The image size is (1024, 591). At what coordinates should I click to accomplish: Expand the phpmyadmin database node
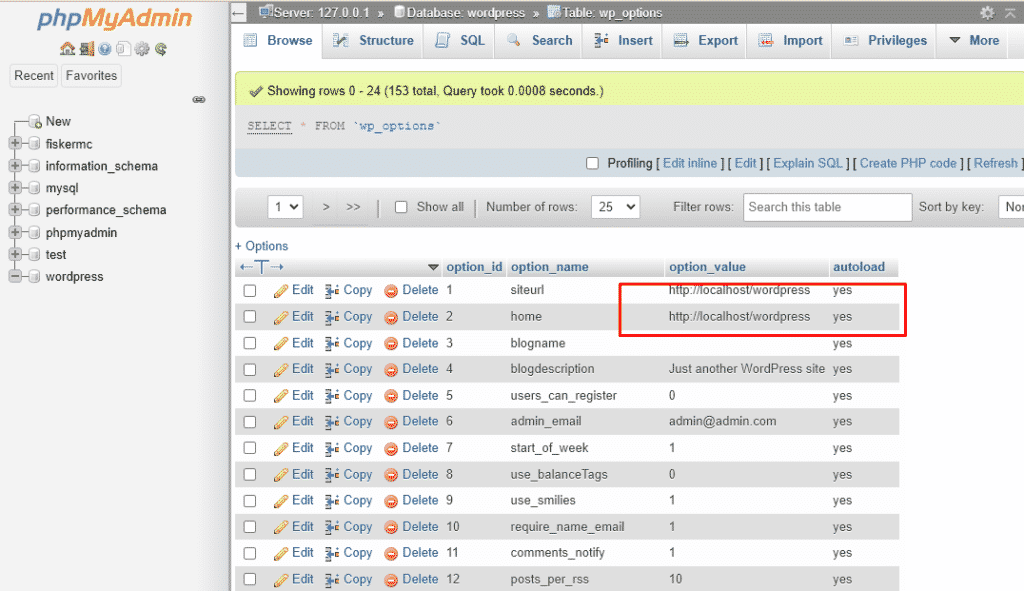pyautogui.click(x=14, y=232)
